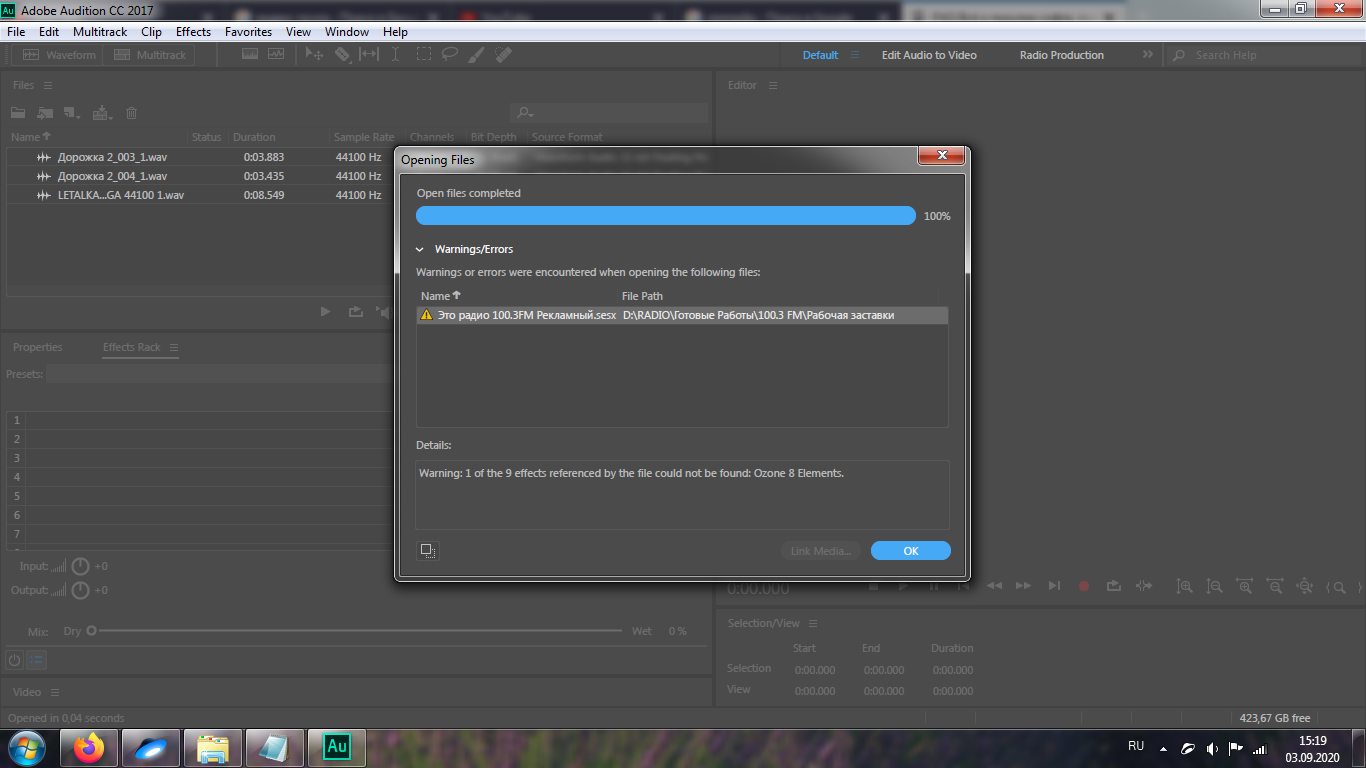The width and height of the screenshot is (1366, 768).
Task: Select the Time Selection tool
Action: 396,55
